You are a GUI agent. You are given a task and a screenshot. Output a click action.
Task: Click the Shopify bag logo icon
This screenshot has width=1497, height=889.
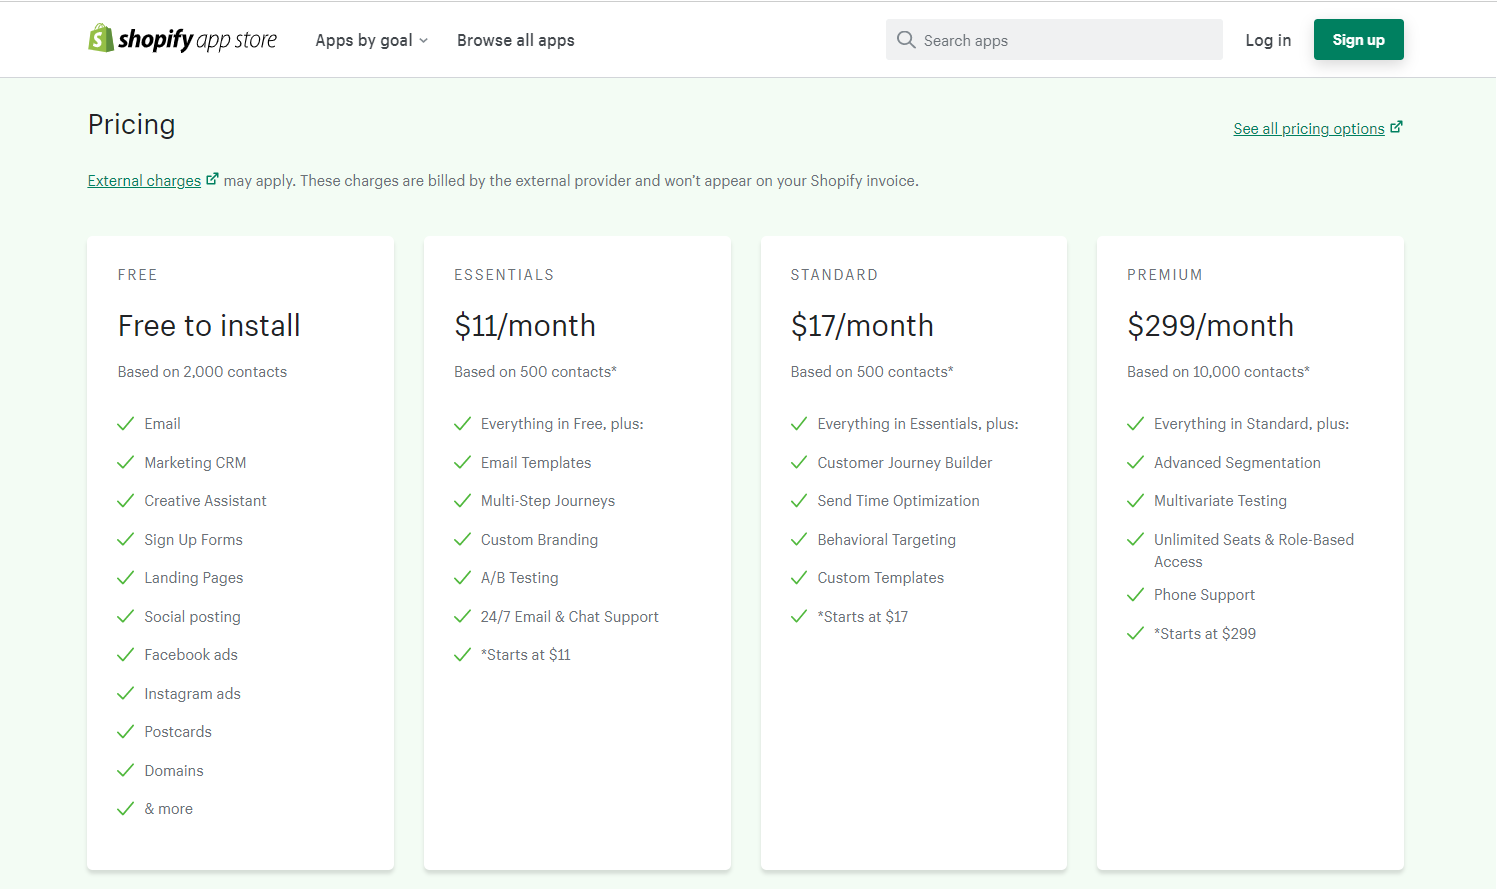tap(100, 38)
